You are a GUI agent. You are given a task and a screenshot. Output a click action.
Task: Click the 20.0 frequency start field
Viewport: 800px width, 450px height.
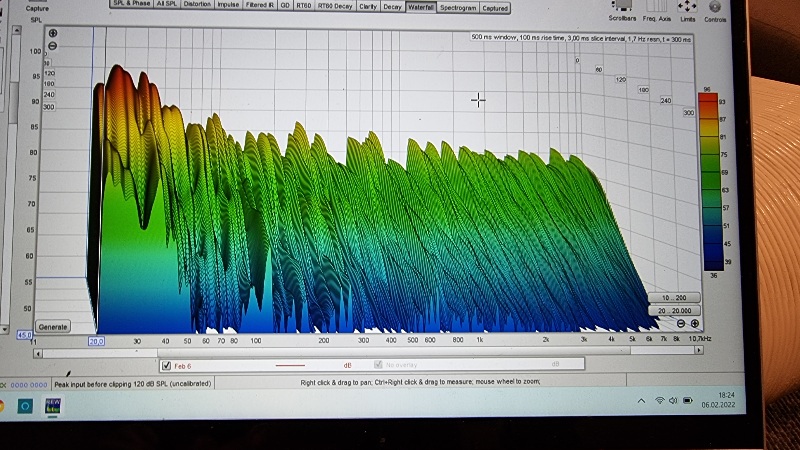(x=97, y=341)
